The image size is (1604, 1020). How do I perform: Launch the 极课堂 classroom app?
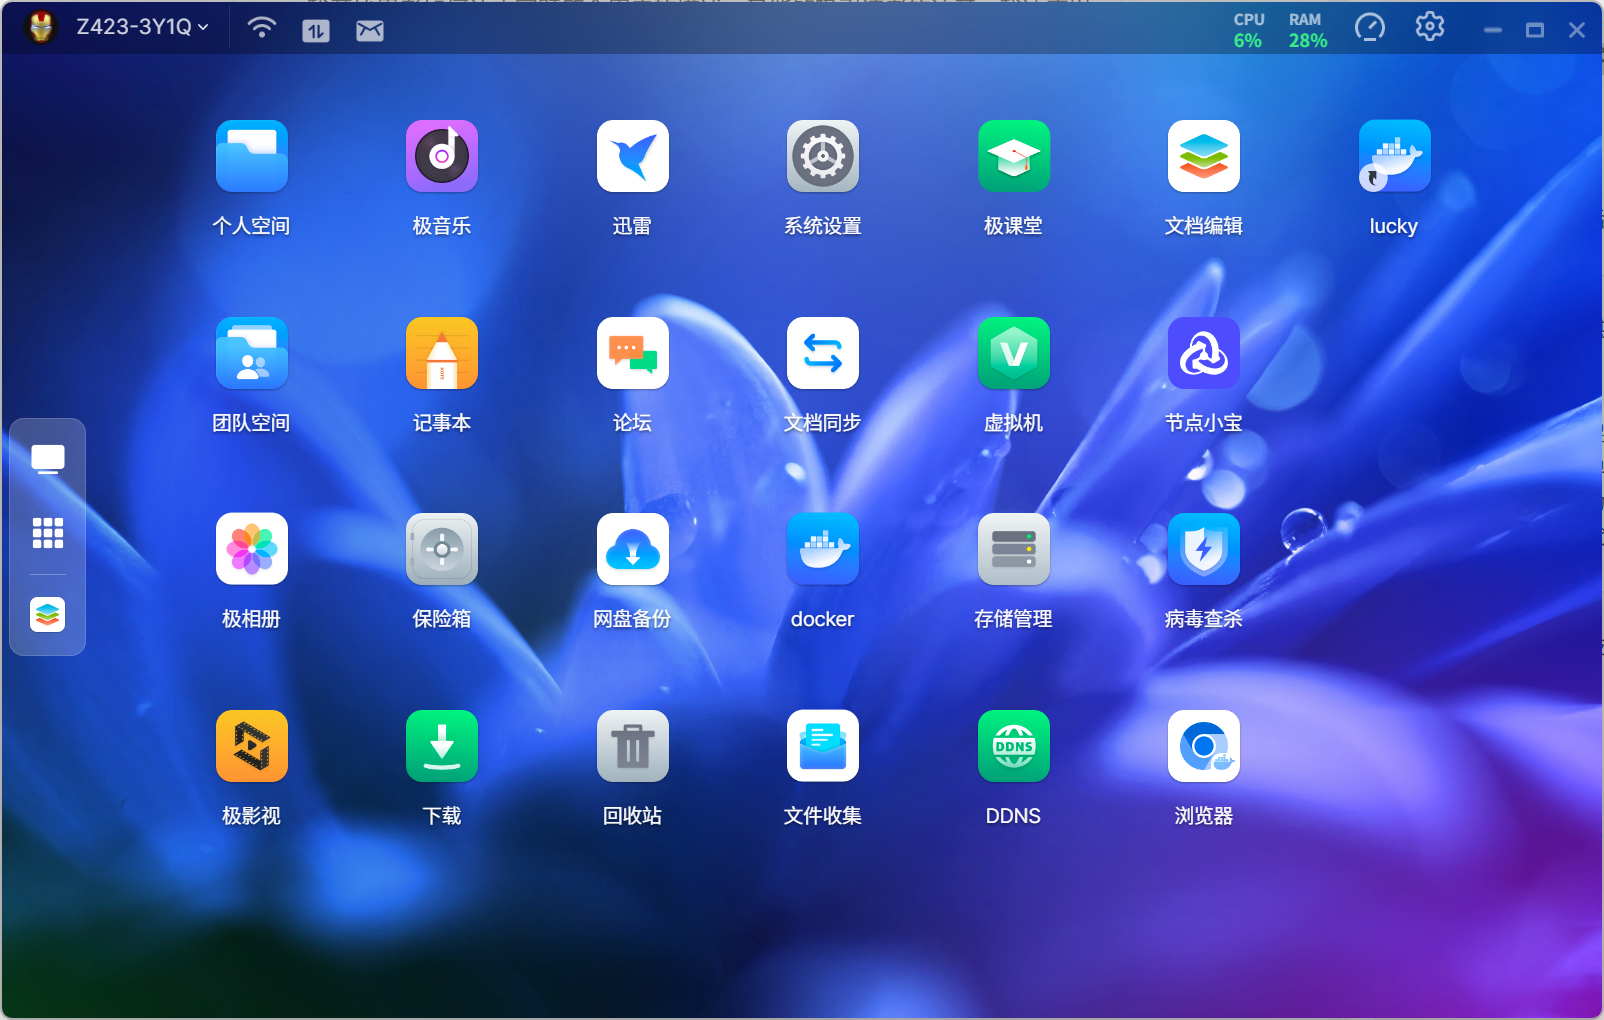coord(1014,156)
